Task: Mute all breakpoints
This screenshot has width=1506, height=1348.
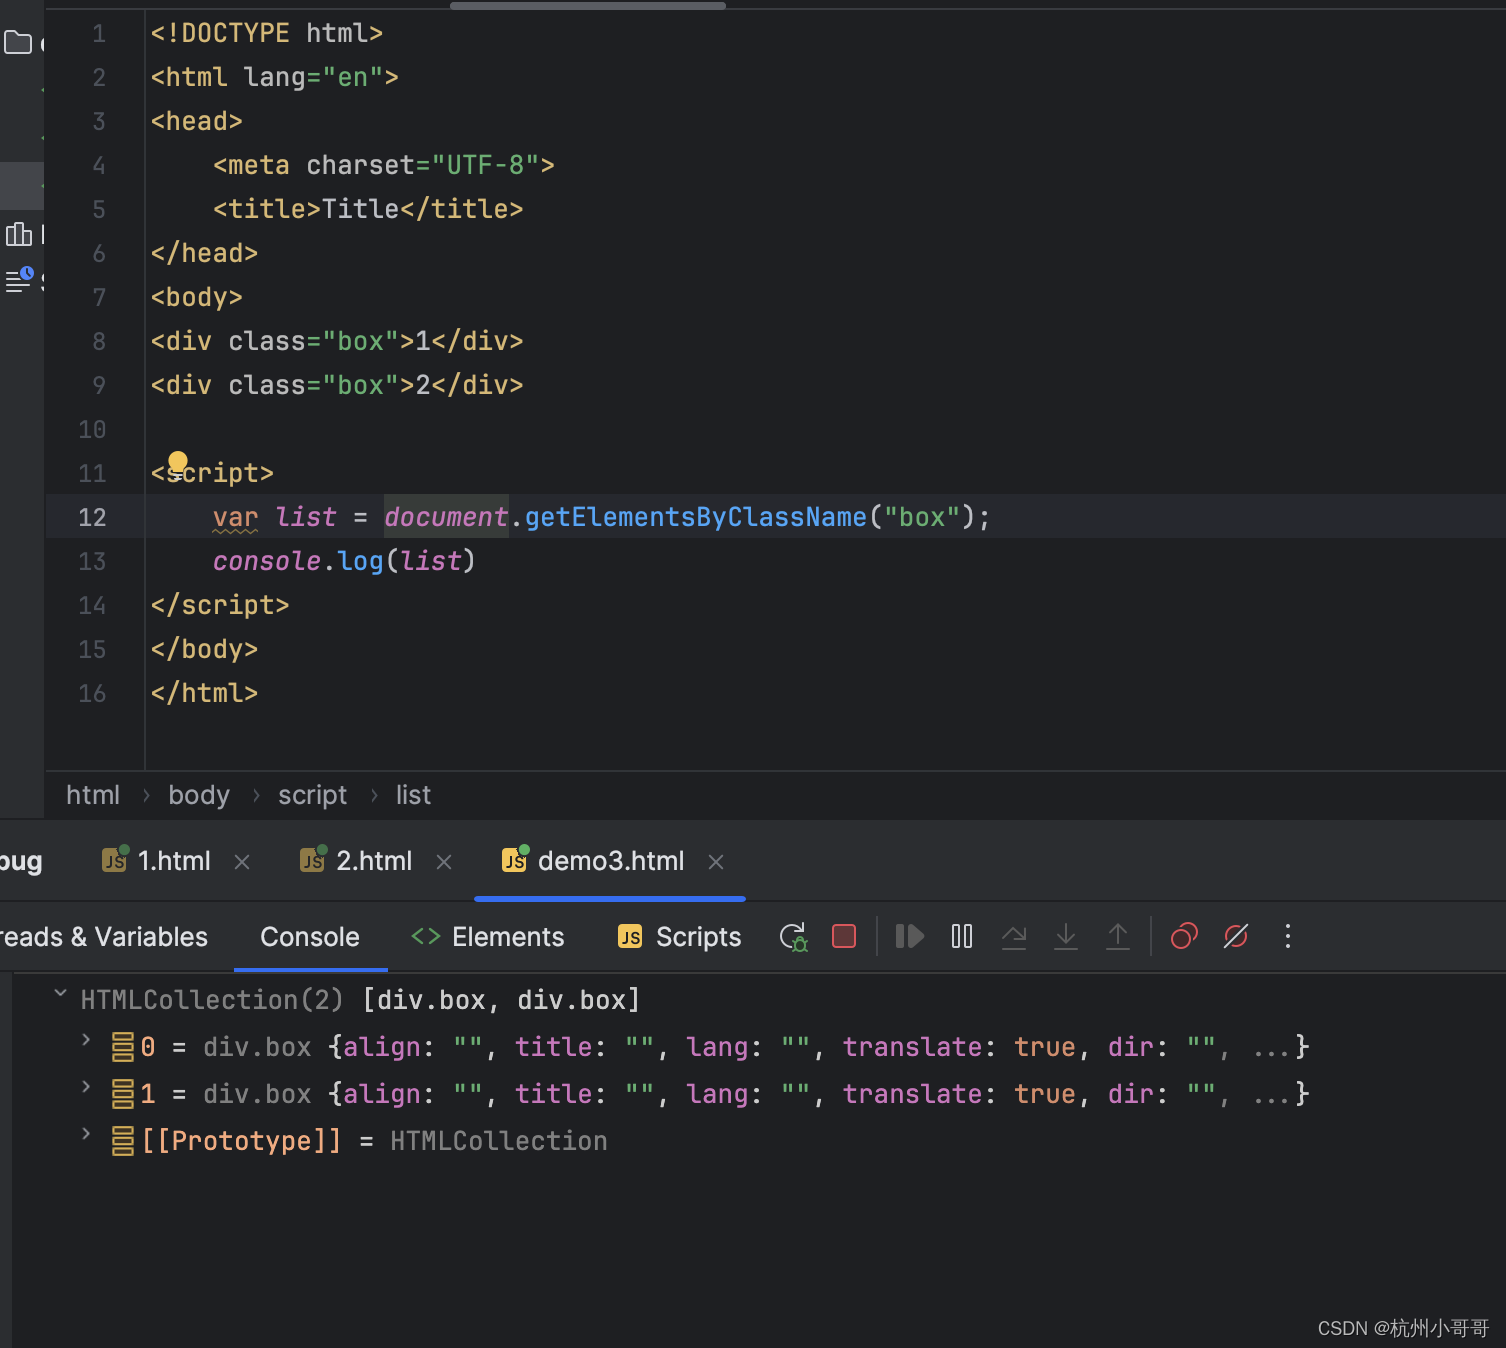Action: [x=1236, y=936]
